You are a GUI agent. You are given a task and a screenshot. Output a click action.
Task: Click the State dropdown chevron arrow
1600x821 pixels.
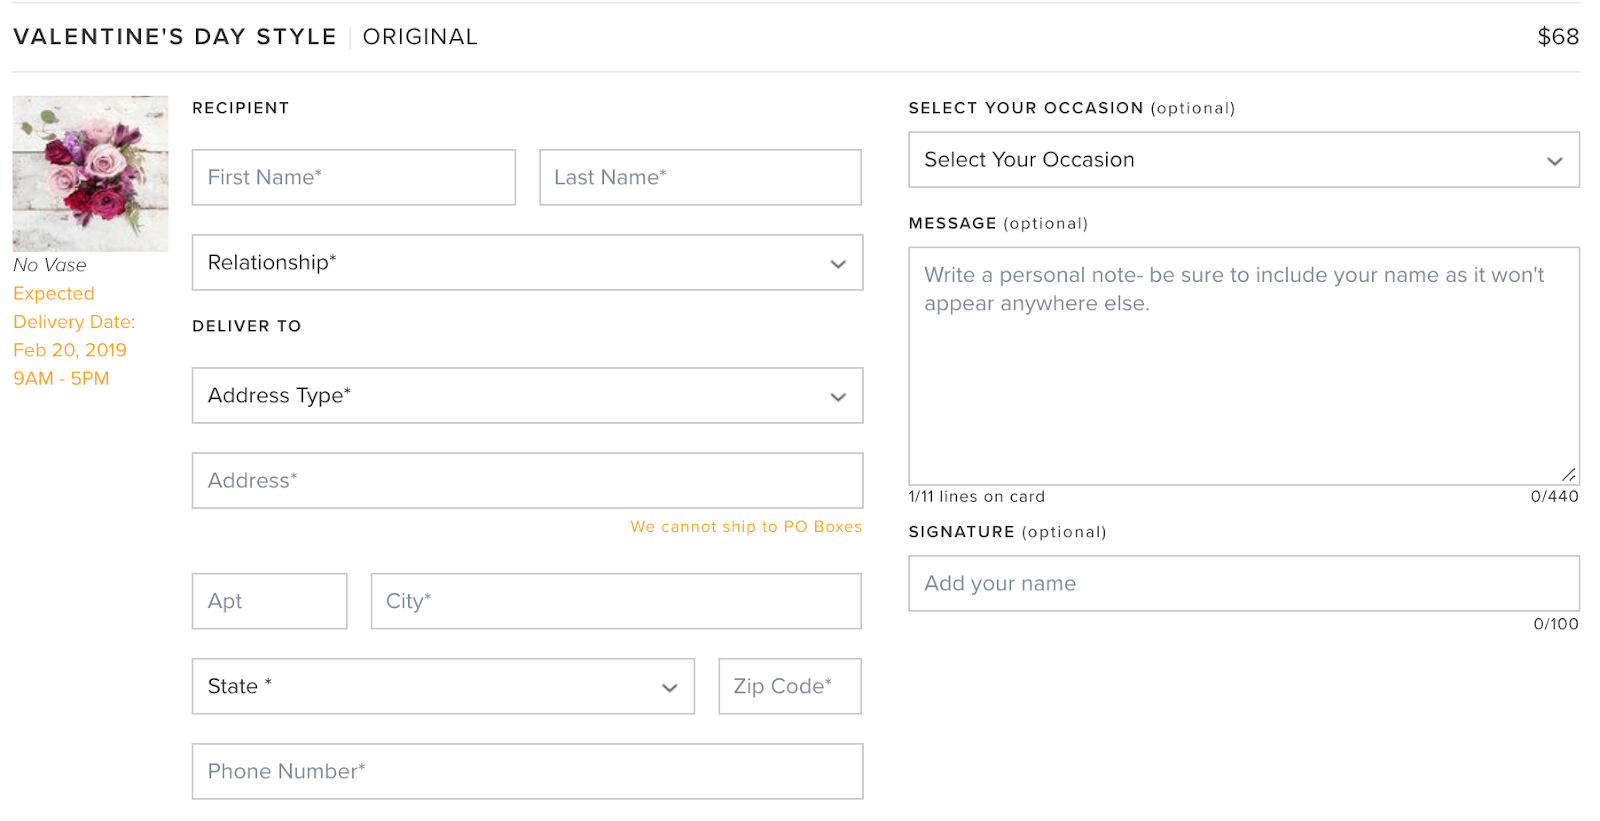(x=670, y=688)
